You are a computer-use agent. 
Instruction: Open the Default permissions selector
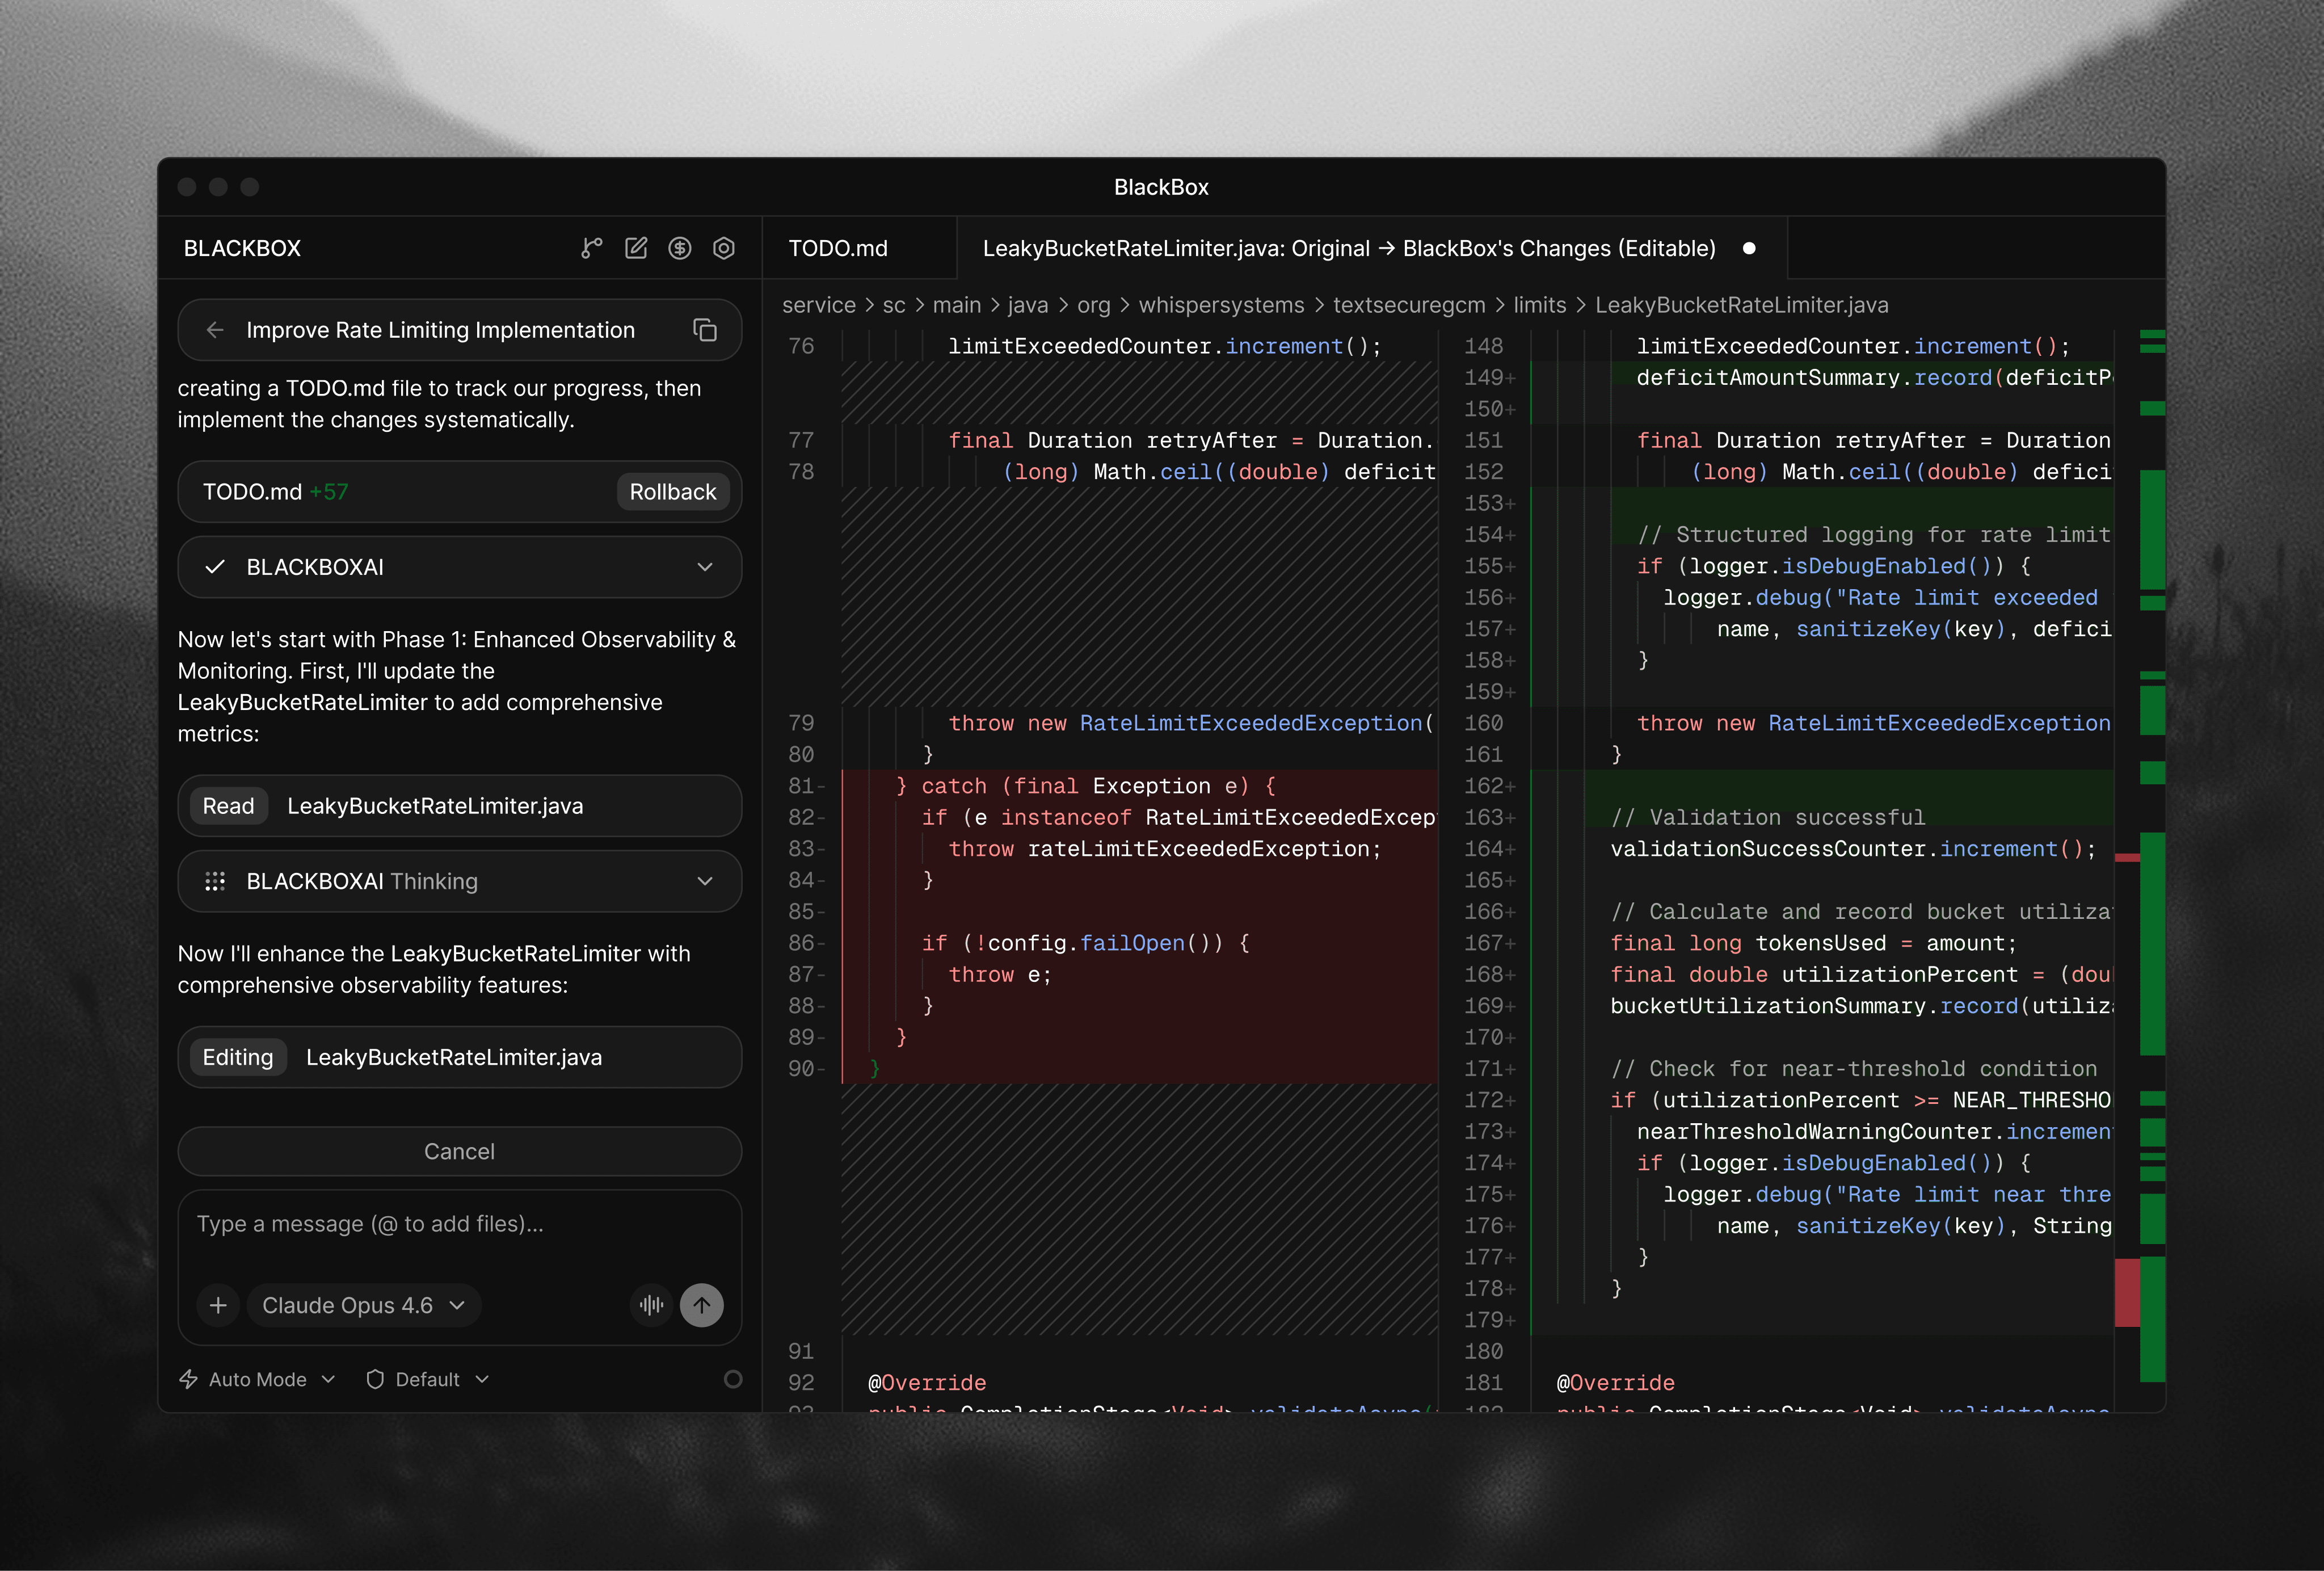pyautogui.click(x=427, y=1379)
